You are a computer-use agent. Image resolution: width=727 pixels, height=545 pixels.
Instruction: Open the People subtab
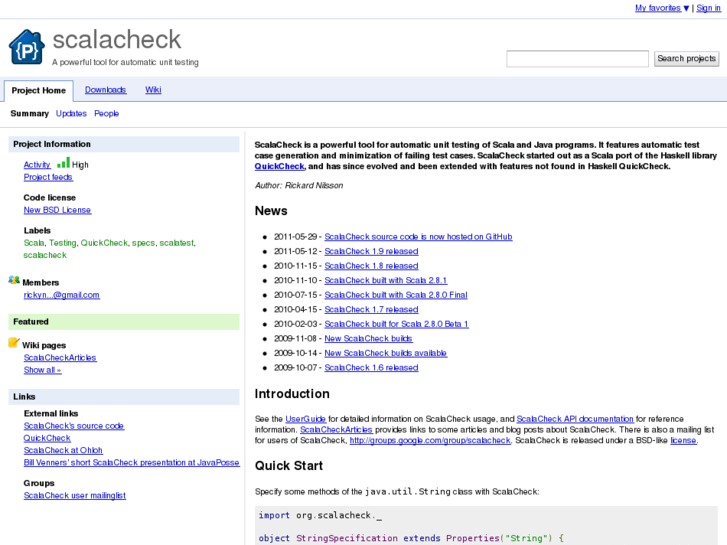coord(107,114)
